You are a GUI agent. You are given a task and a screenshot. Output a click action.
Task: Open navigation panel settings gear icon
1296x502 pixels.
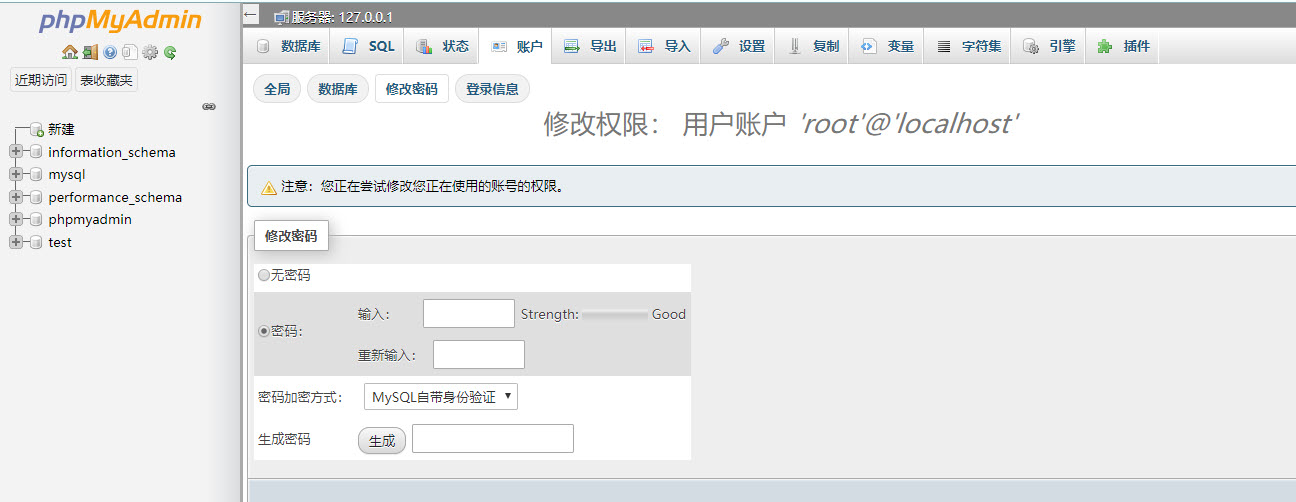pyautogui.click(x=150, y=52)
